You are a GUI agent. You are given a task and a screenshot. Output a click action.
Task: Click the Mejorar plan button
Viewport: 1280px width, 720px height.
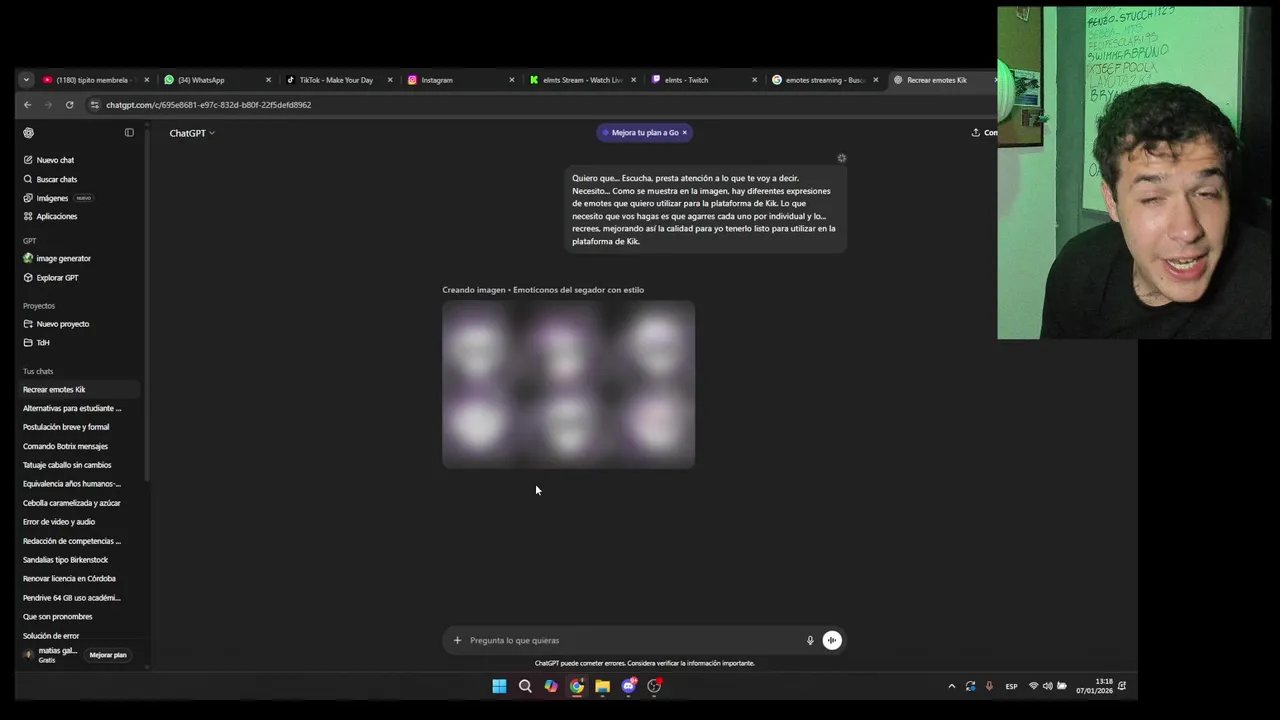click(x=108, y=655)
